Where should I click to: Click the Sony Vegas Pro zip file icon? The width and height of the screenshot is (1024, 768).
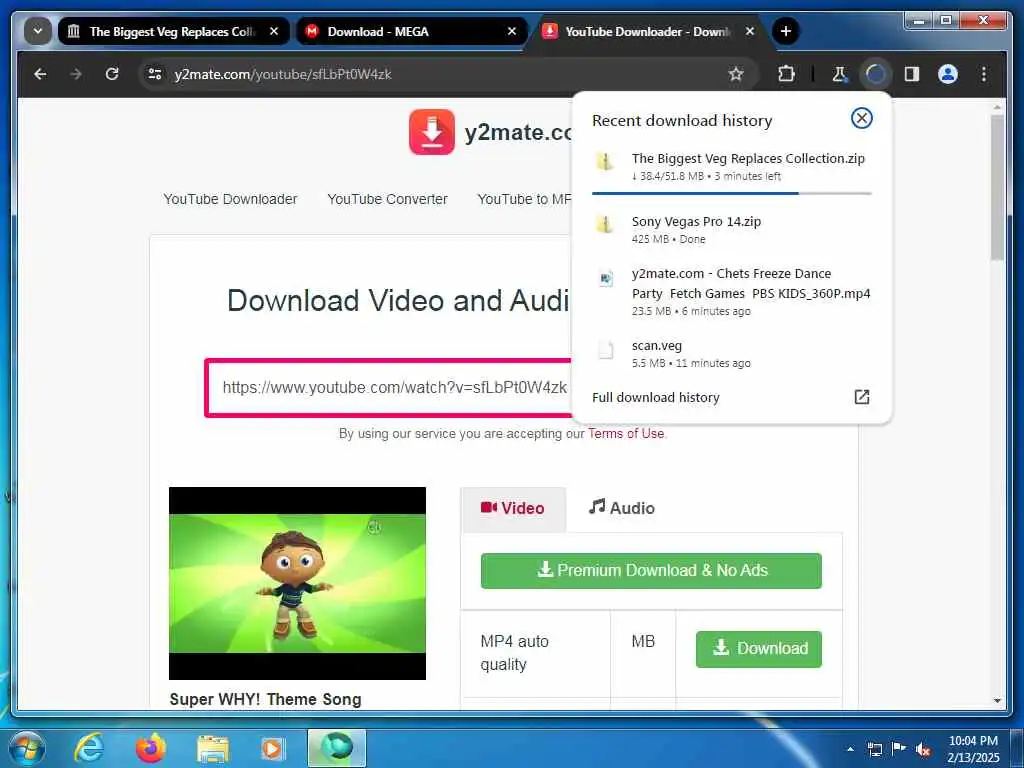pos(605,223)
